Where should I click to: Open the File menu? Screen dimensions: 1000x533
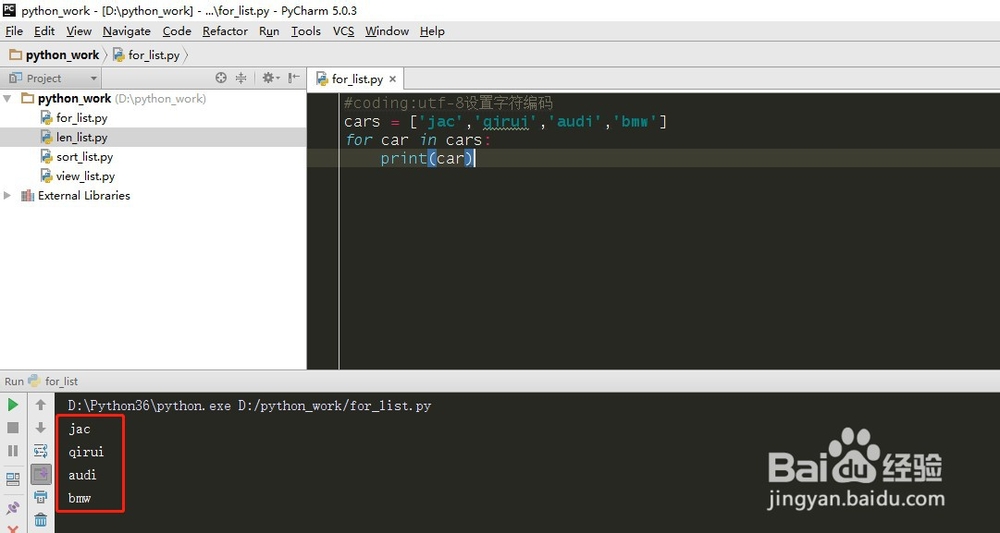tap(14, 31)
